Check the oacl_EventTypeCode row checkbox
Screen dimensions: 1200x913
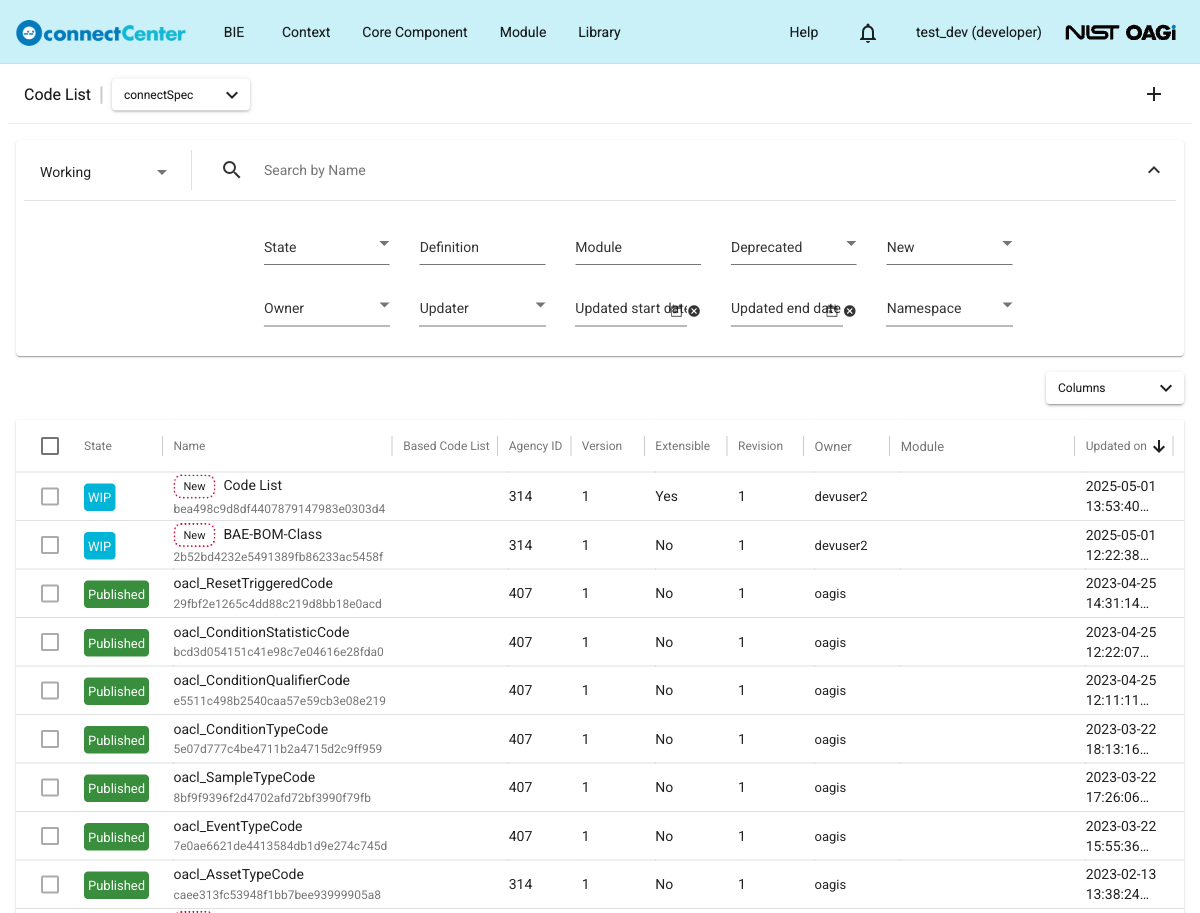[50, 836]
